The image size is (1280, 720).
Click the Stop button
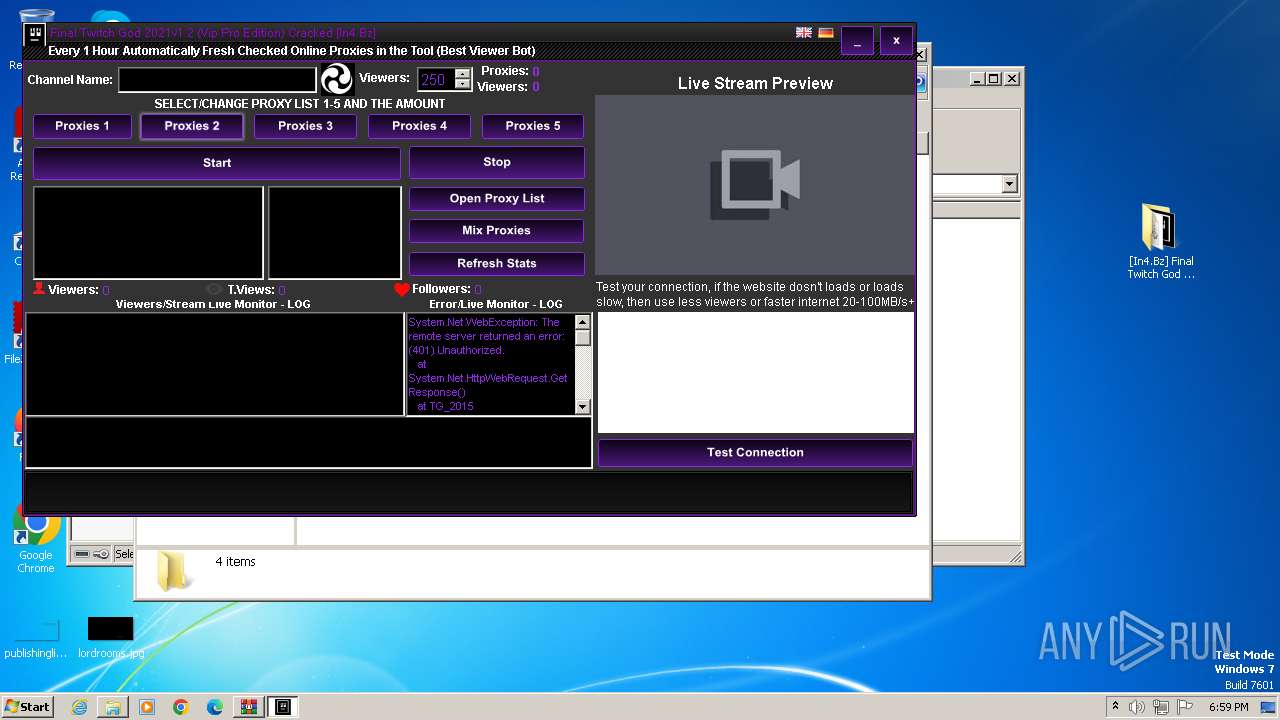pos(497,162)
